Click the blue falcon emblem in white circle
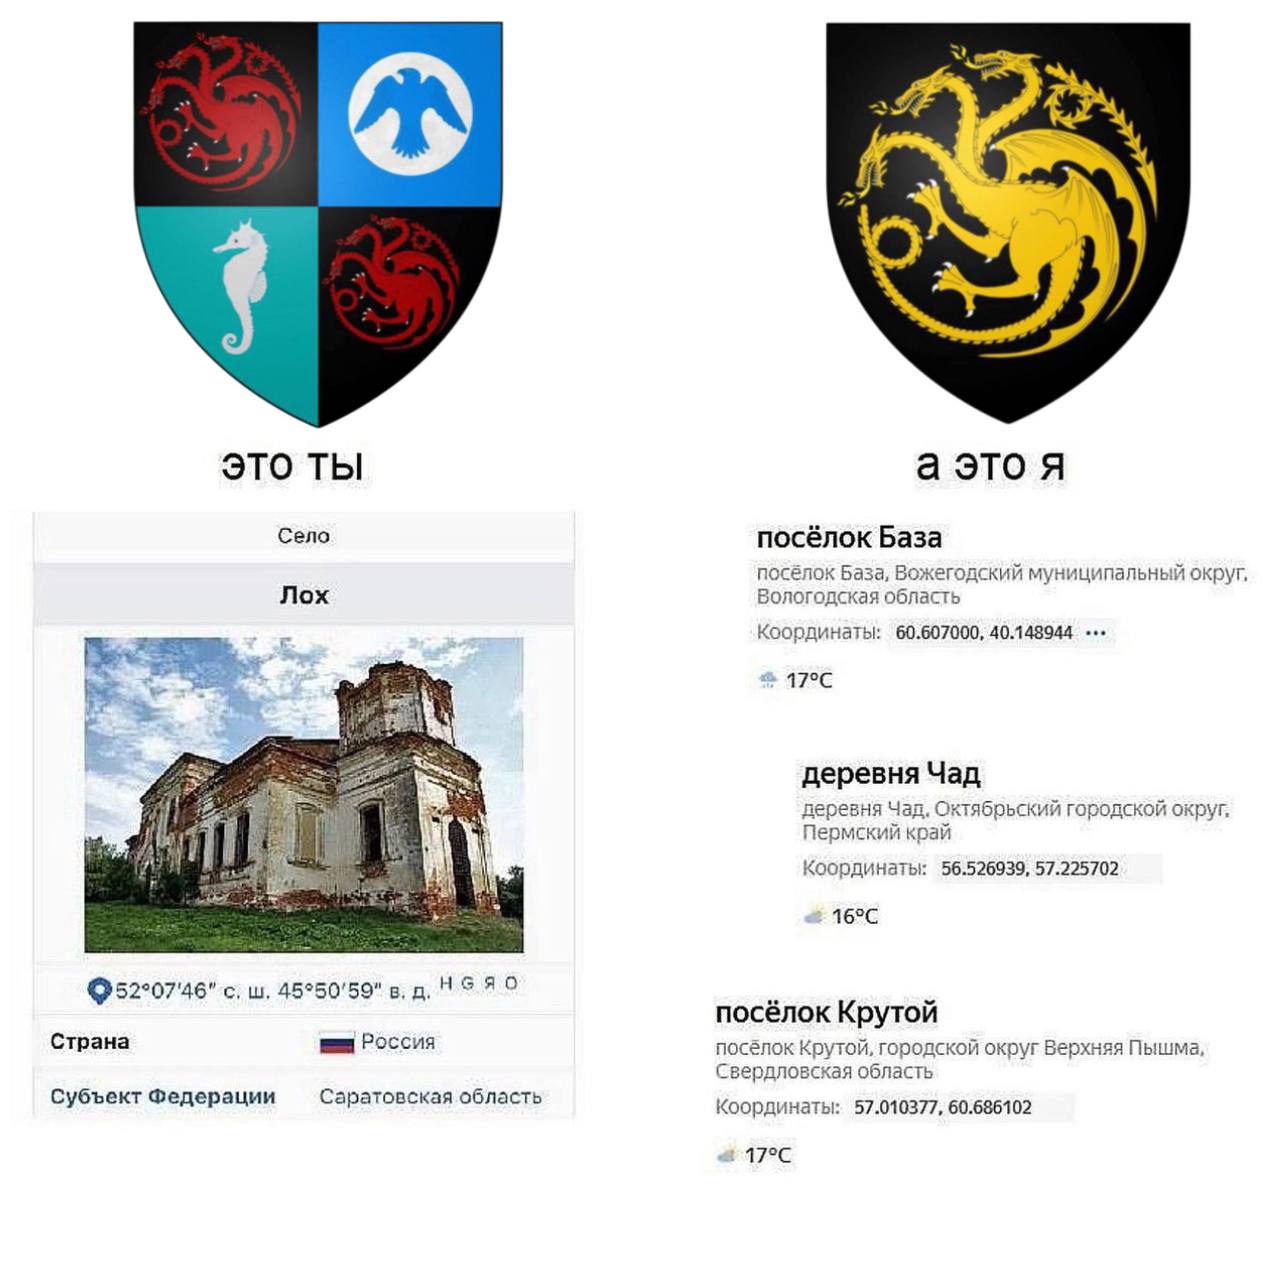1280x1280 pixels. point(410,111)
